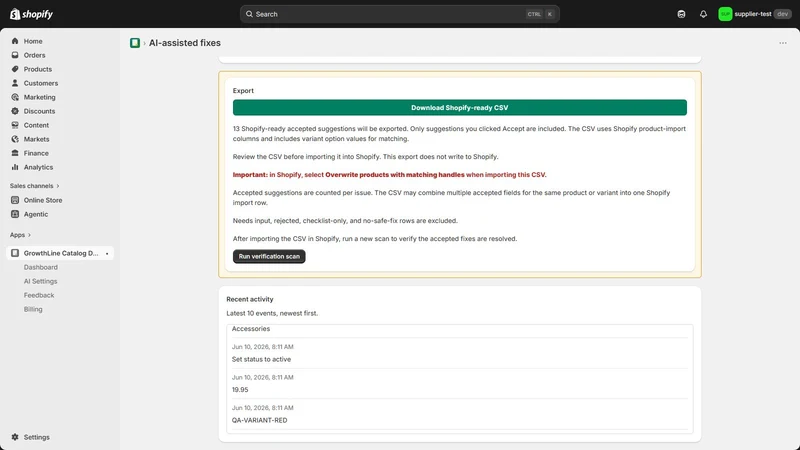Open the GrowthLine Catalog D... app entry

coord(61,253)
